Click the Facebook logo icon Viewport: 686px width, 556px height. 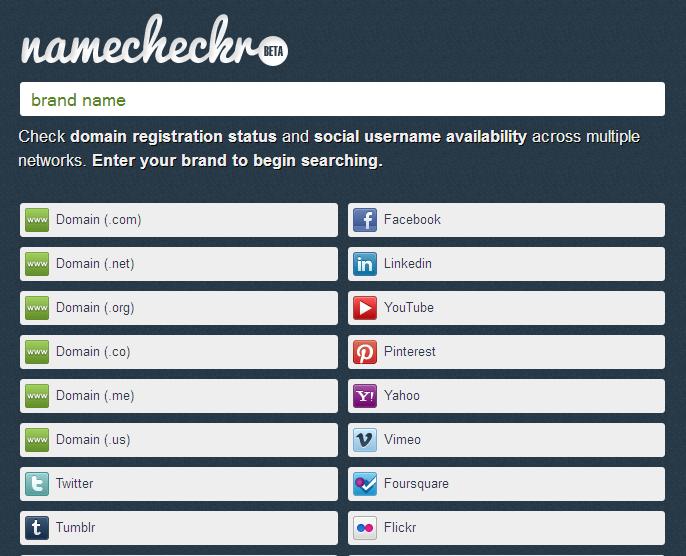click(x=365, y=220)
